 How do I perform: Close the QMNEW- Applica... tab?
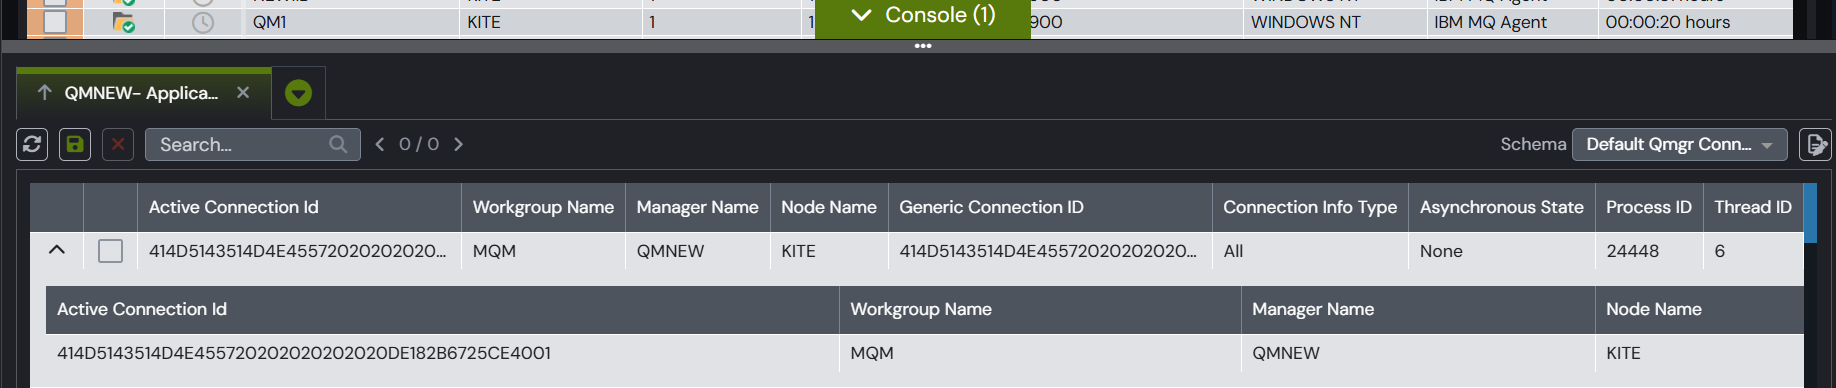(x=243, y=93)
